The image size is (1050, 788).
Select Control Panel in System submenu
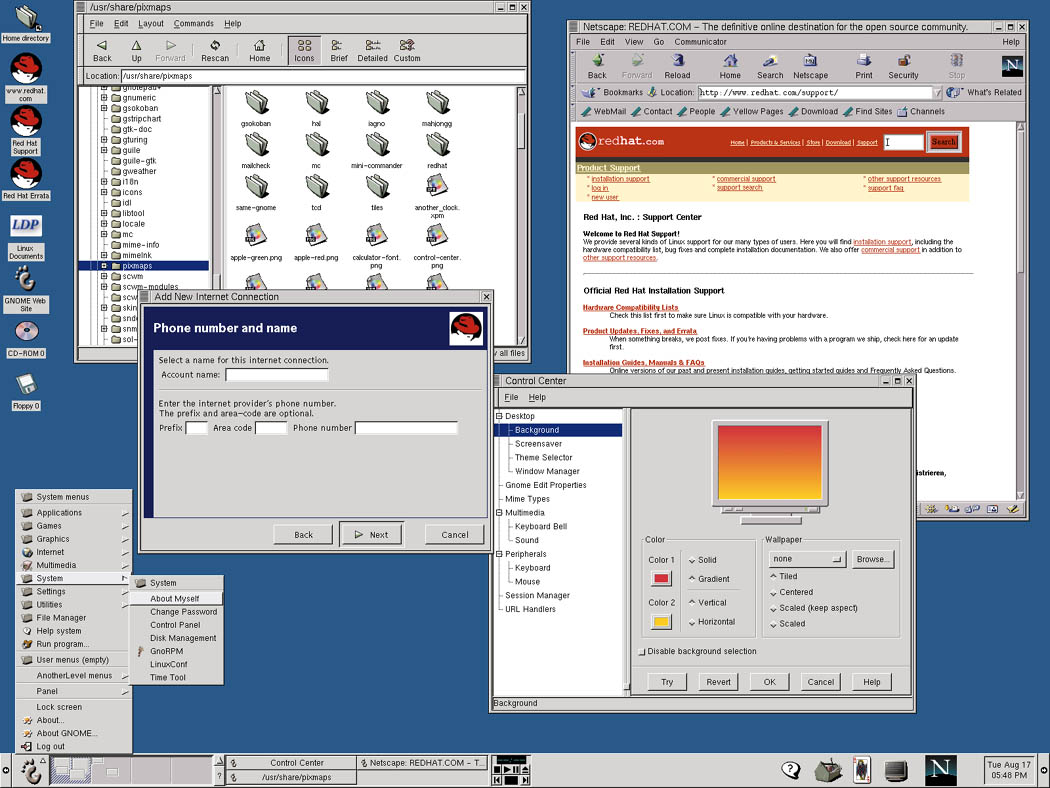(x=175, y=625)
